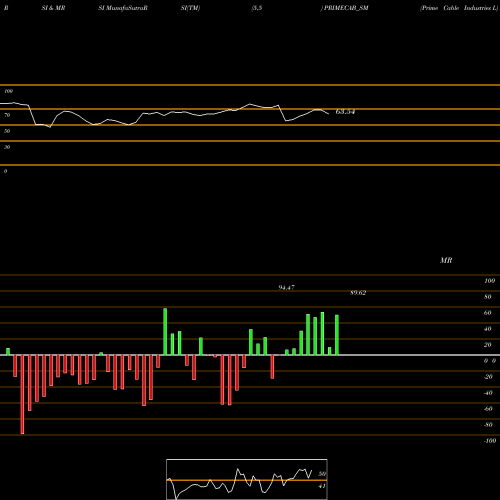Click the 'Prime Cable Industries L' company name
The width and height of the screenshot is (500, 500).
tap(459, 8)
